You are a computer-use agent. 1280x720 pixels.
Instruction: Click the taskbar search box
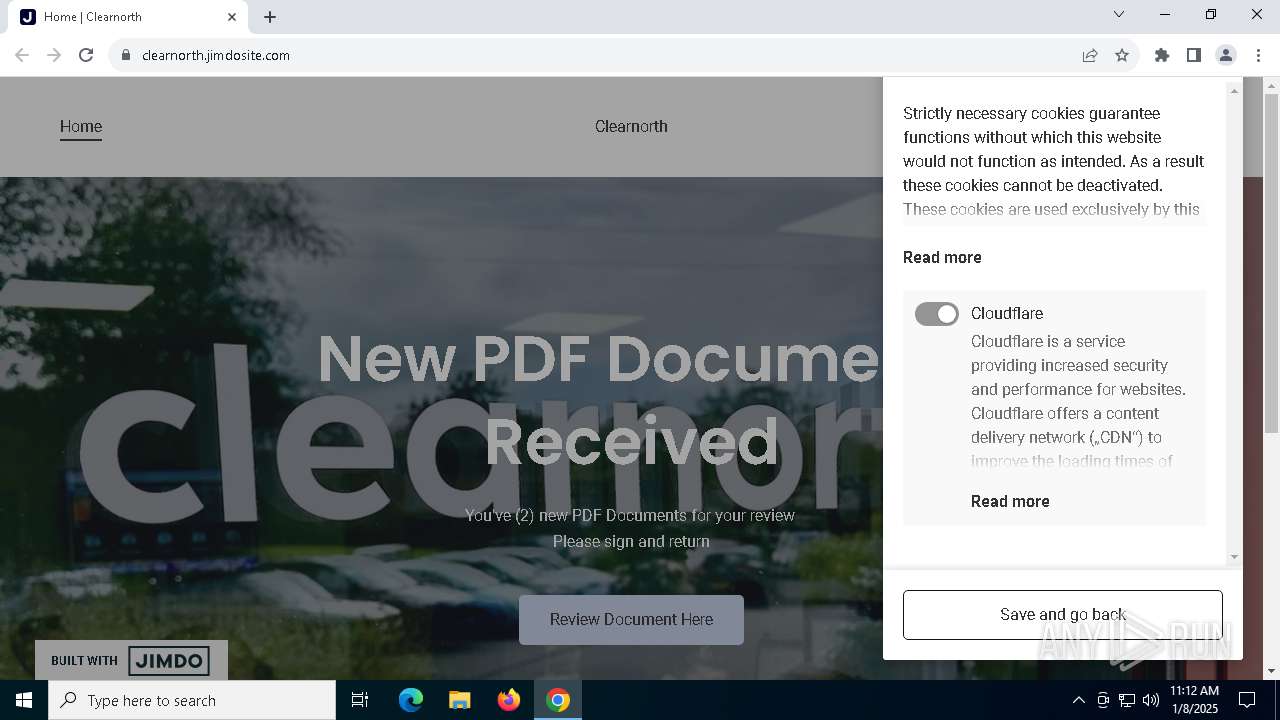coord(192,700)
